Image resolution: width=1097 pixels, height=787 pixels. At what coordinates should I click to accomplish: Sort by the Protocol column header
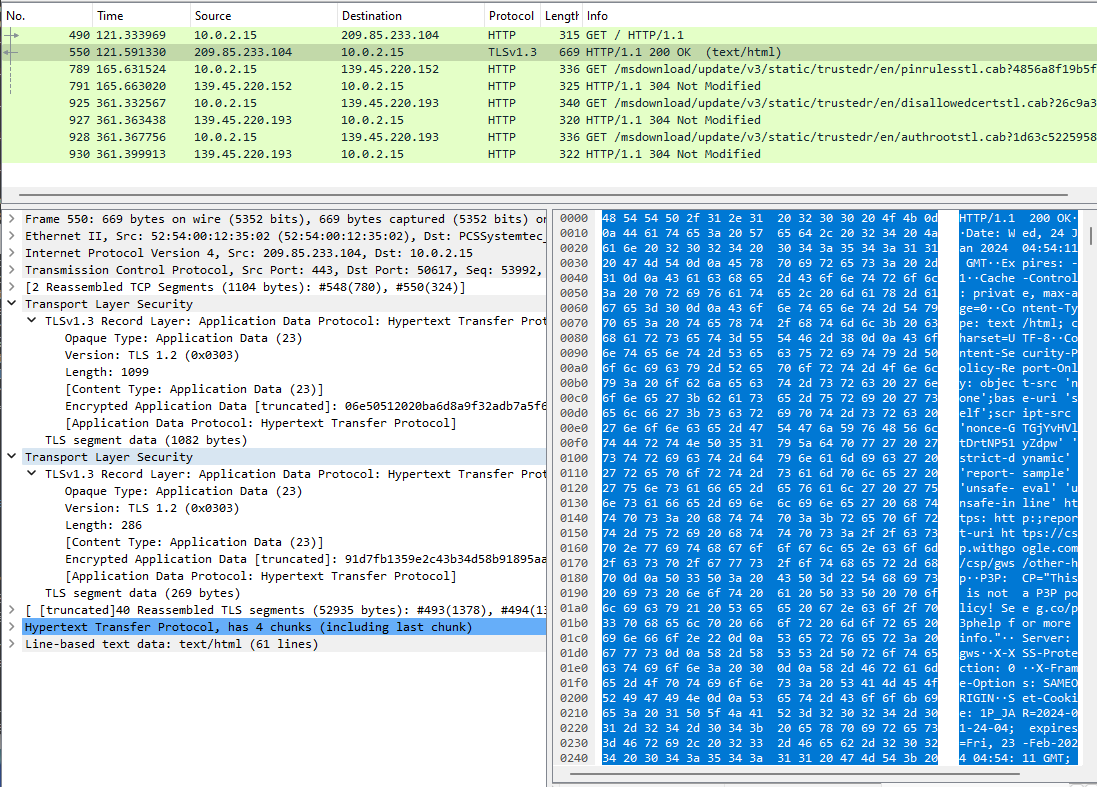[x=511, y=15]
